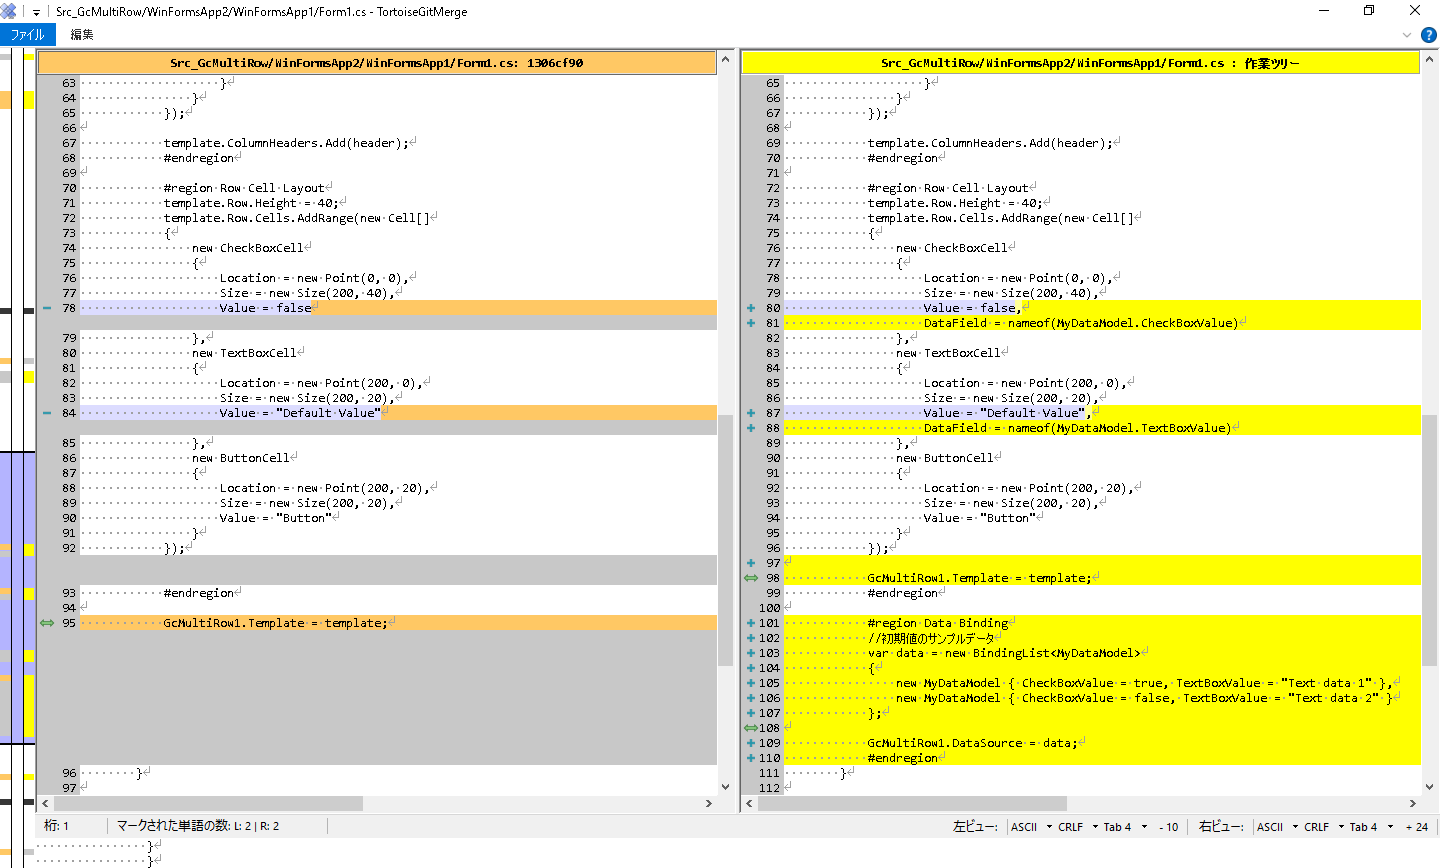Screen dimensions: 1440x868
Task: Click the plus marker on right line 109
Action: pyautogui.click(x=751, y=743)
